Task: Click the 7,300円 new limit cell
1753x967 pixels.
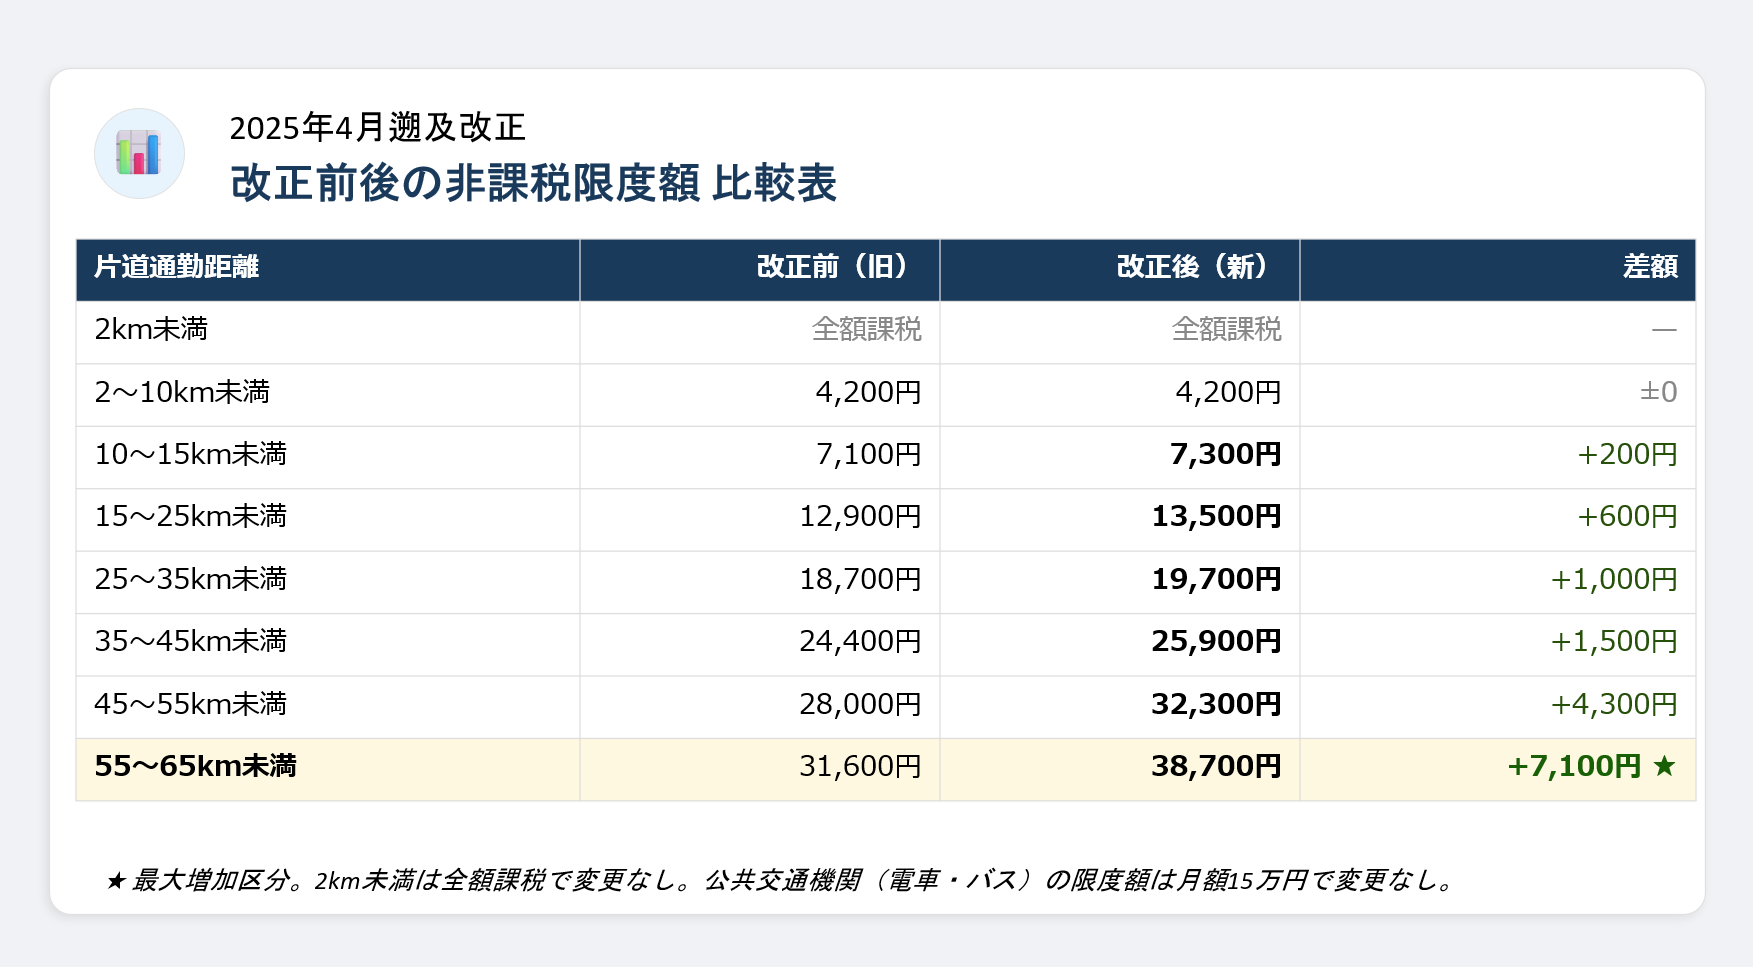Action: pos(1225,455)
